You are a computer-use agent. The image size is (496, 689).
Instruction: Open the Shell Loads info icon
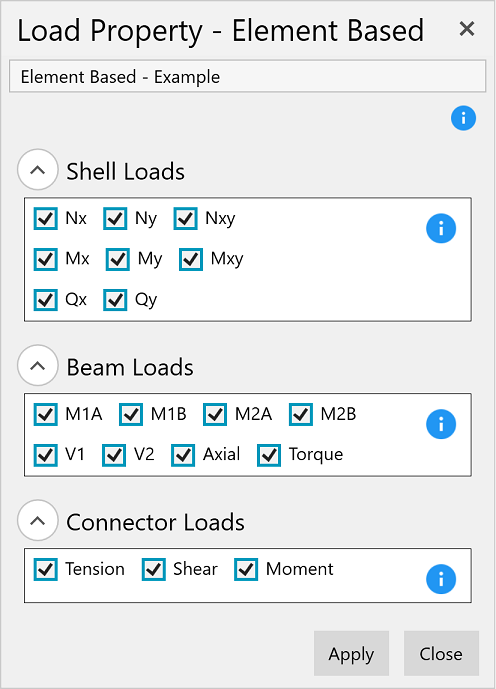point(441,228)
